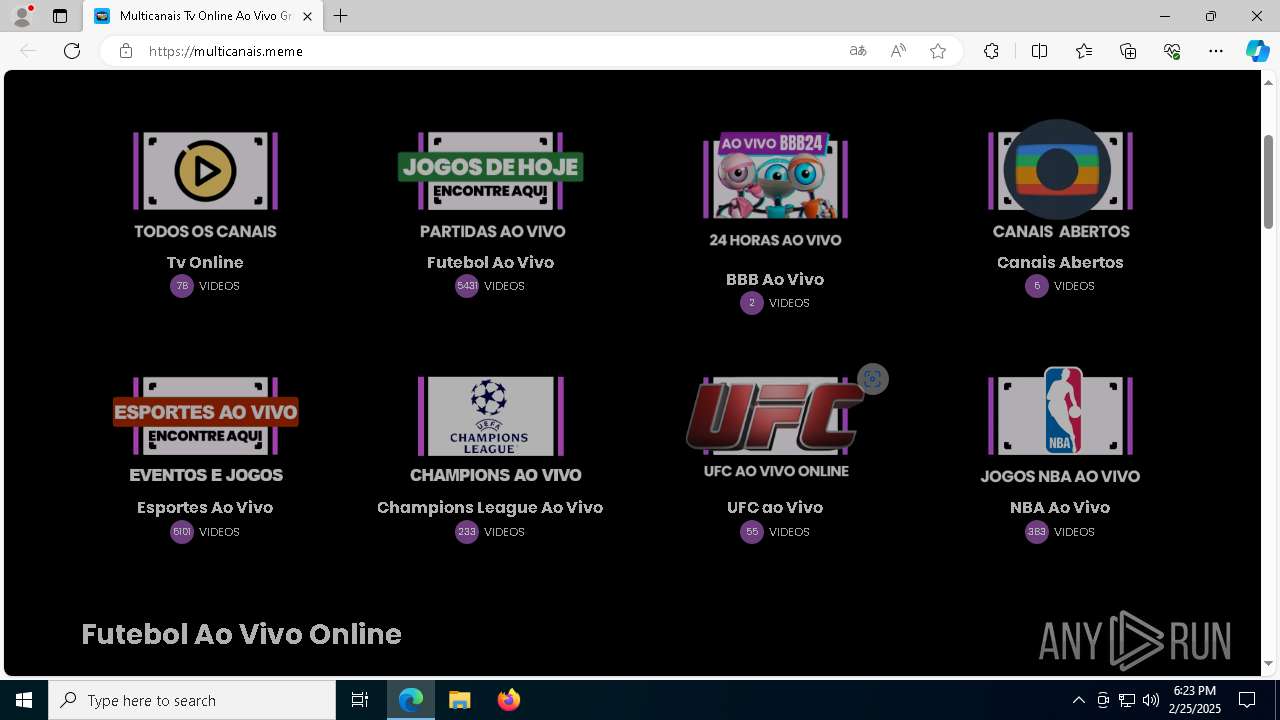Click the 233 videos count badge
Viewport: 1280px width, 720px height.
pyautogui.click(x=467, y=532)
